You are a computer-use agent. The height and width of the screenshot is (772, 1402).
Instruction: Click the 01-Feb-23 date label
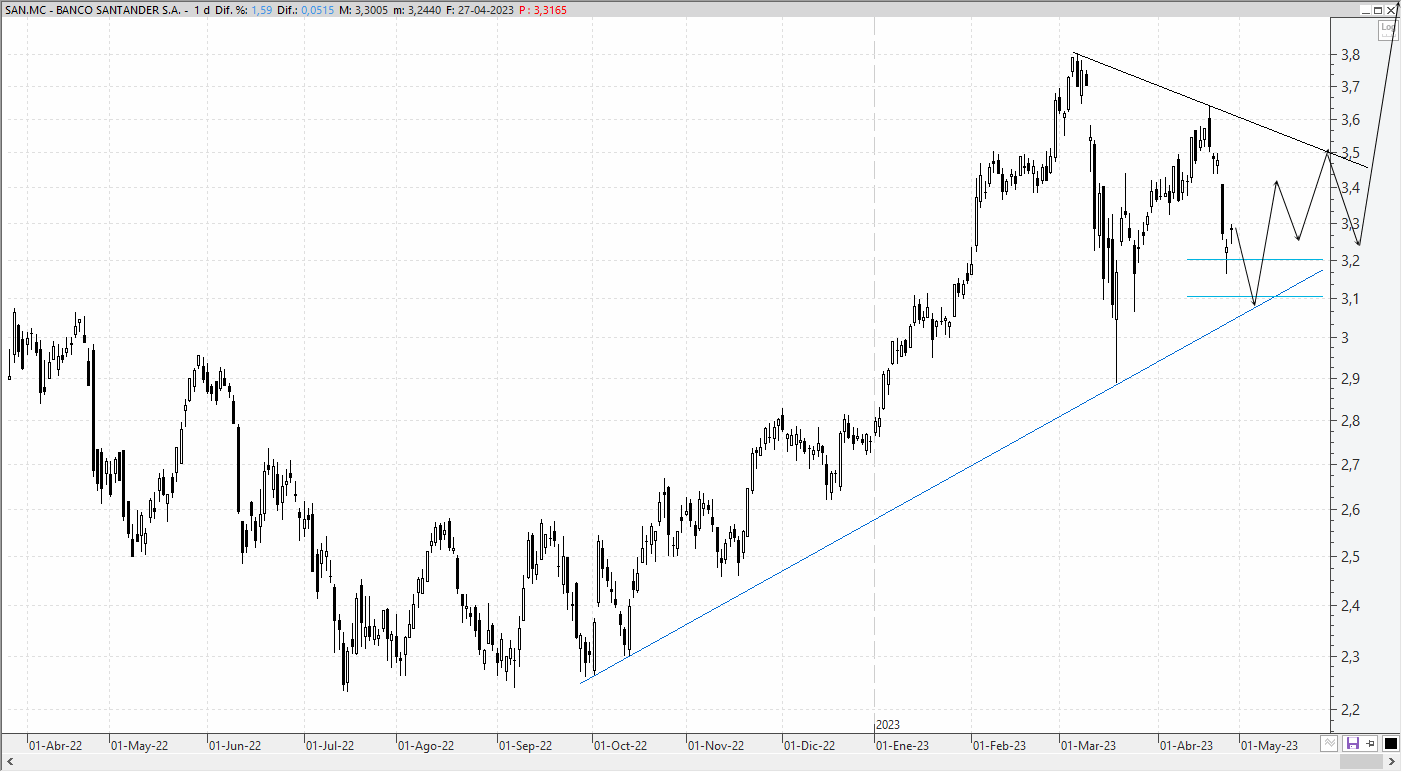(1000, 745)
